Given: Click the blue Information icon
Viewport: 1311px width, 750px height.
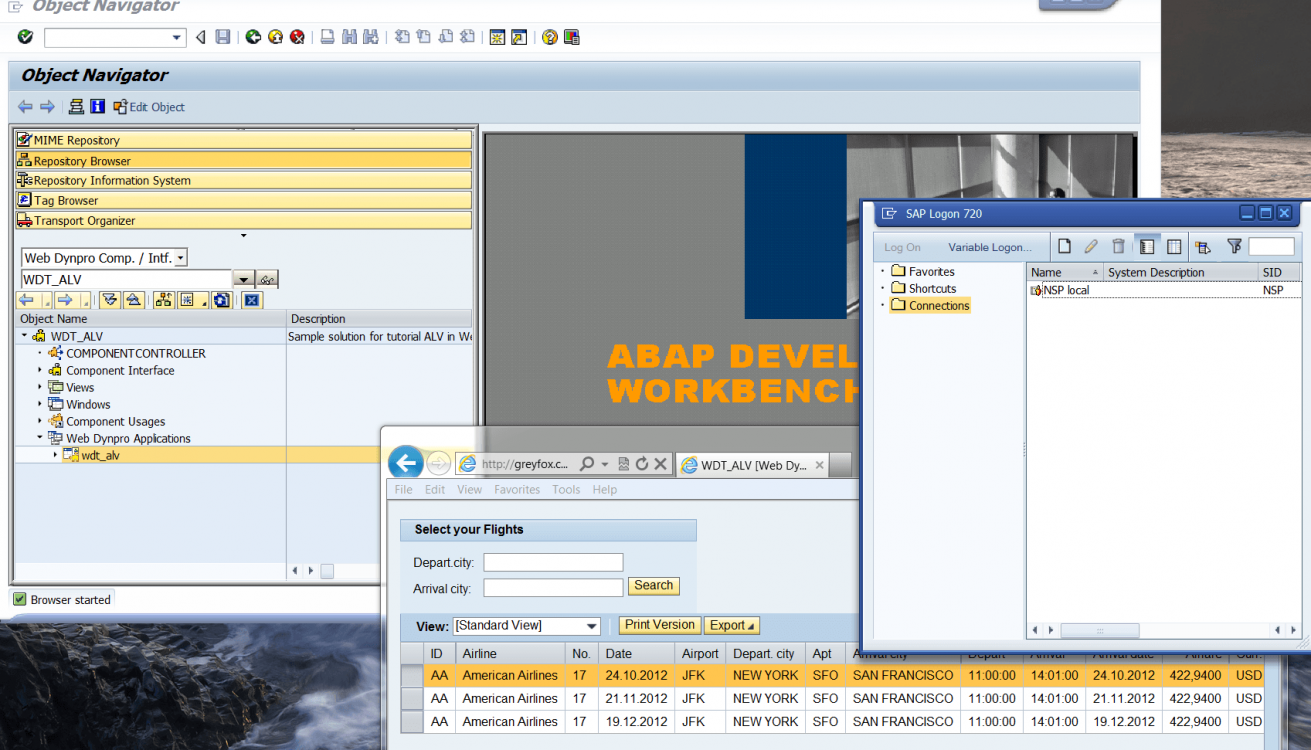Looking at the screenshot, I should 97,106.
